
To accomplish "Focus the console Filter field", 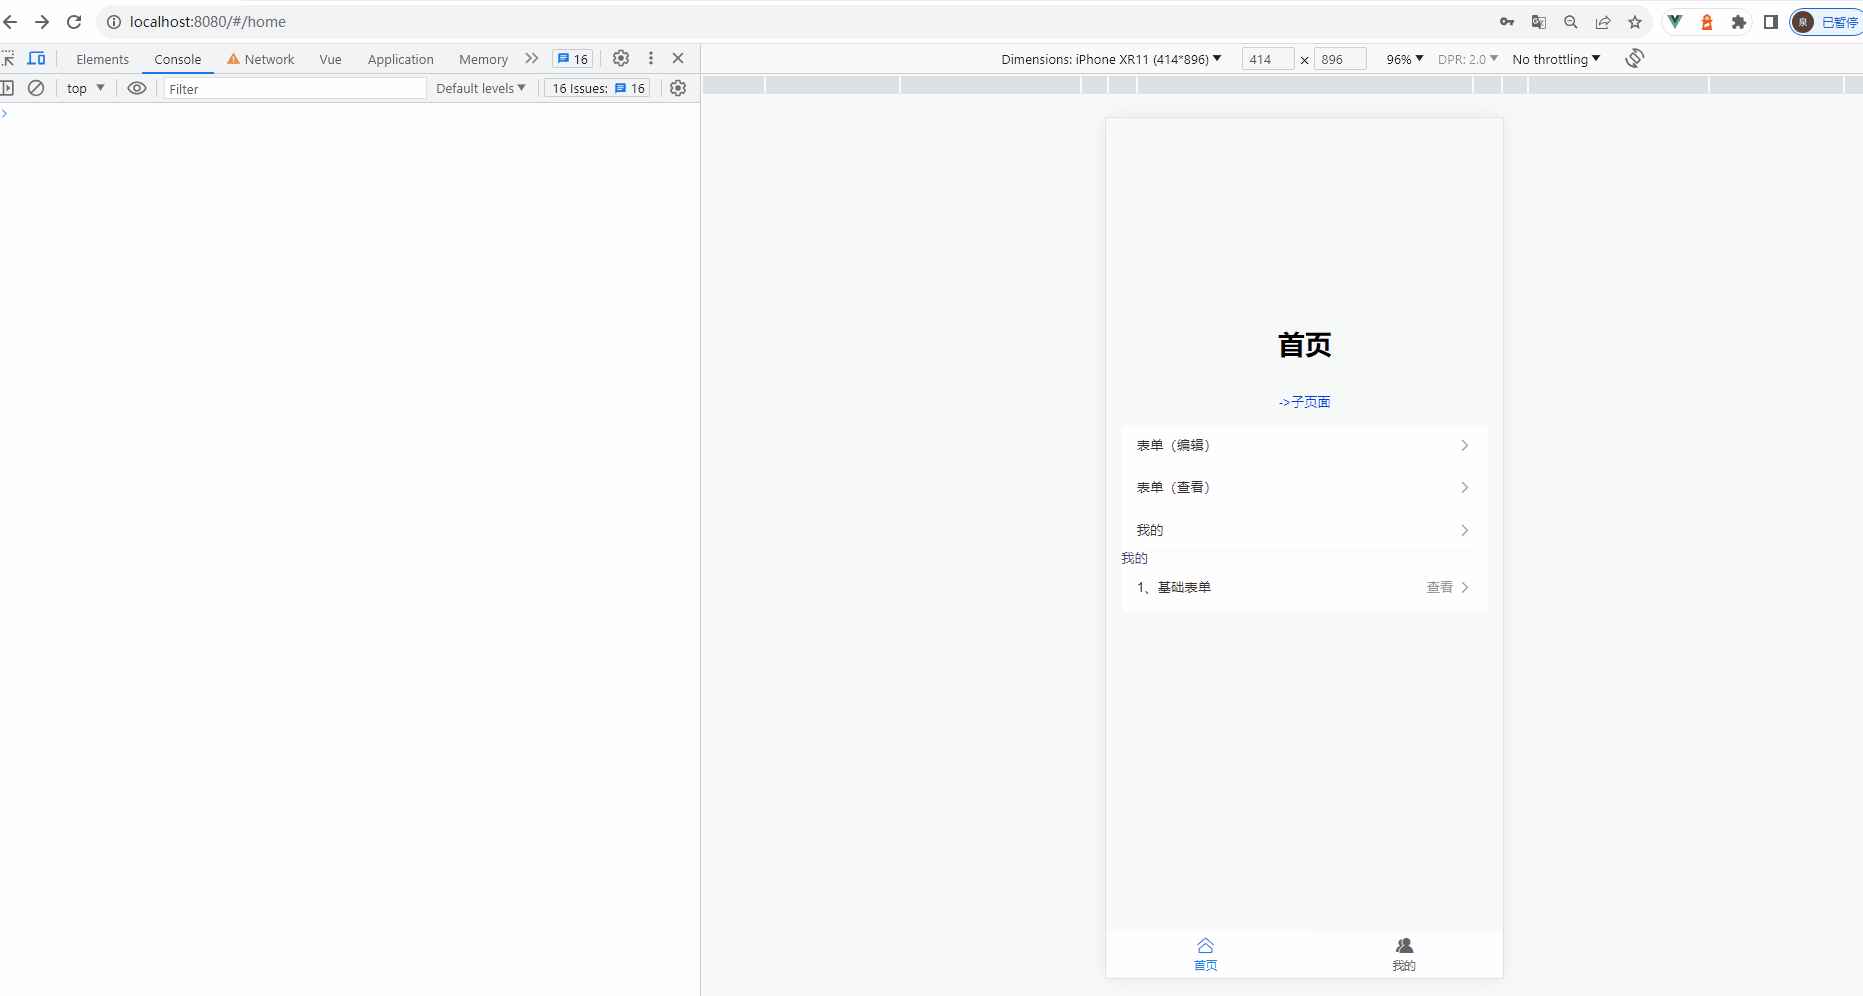I will [295, 89].
